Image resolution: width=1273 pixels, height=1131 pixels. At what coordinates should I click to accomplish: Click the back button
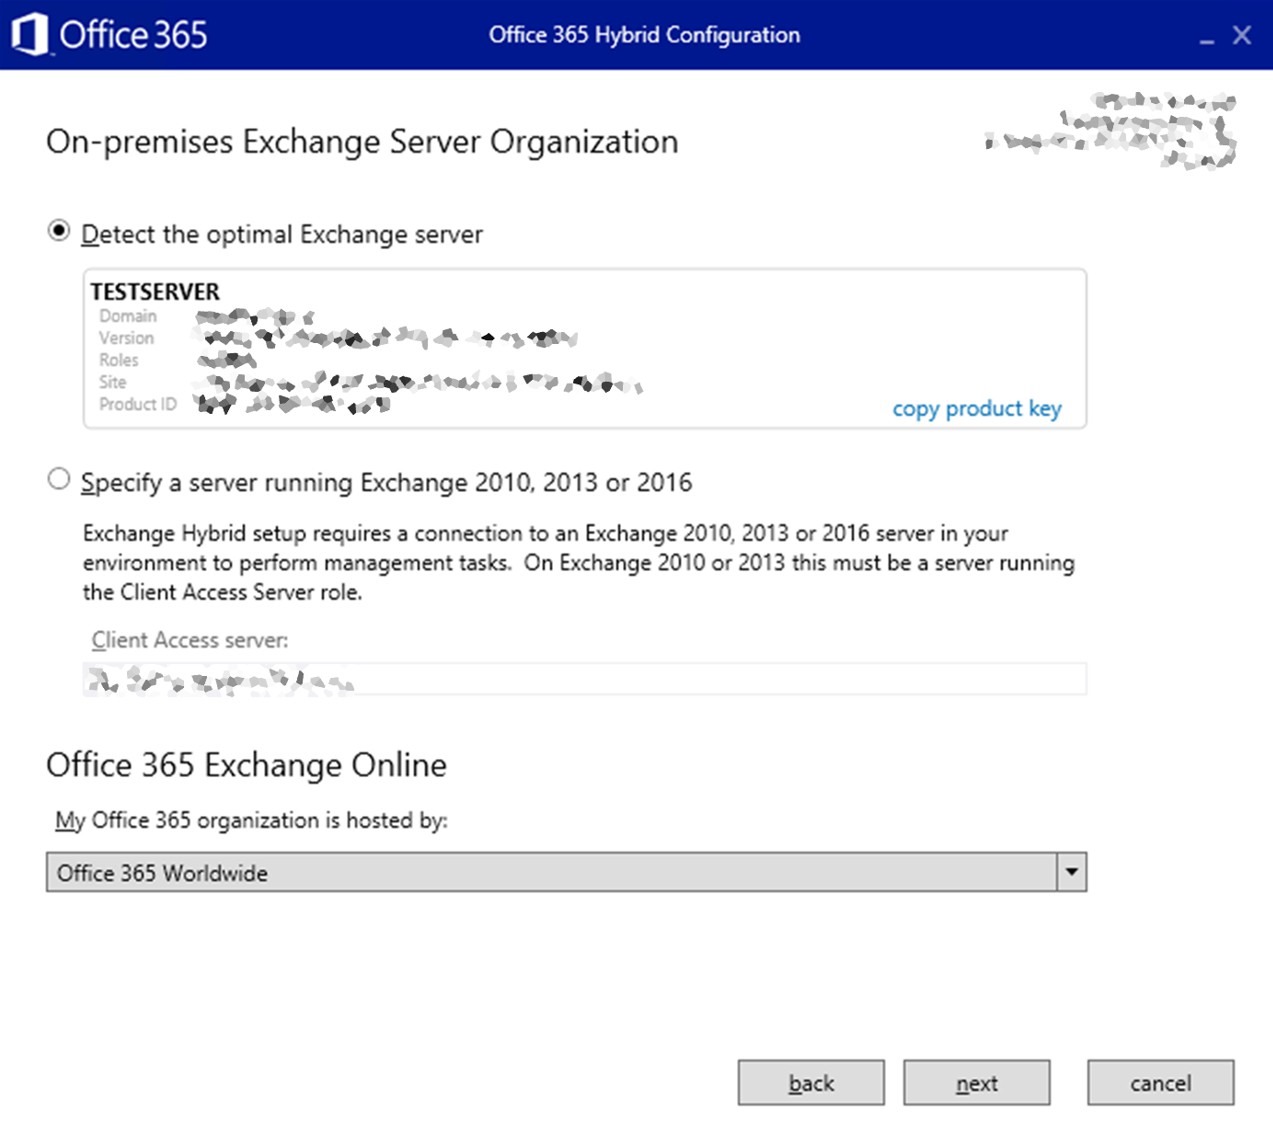811,1083
